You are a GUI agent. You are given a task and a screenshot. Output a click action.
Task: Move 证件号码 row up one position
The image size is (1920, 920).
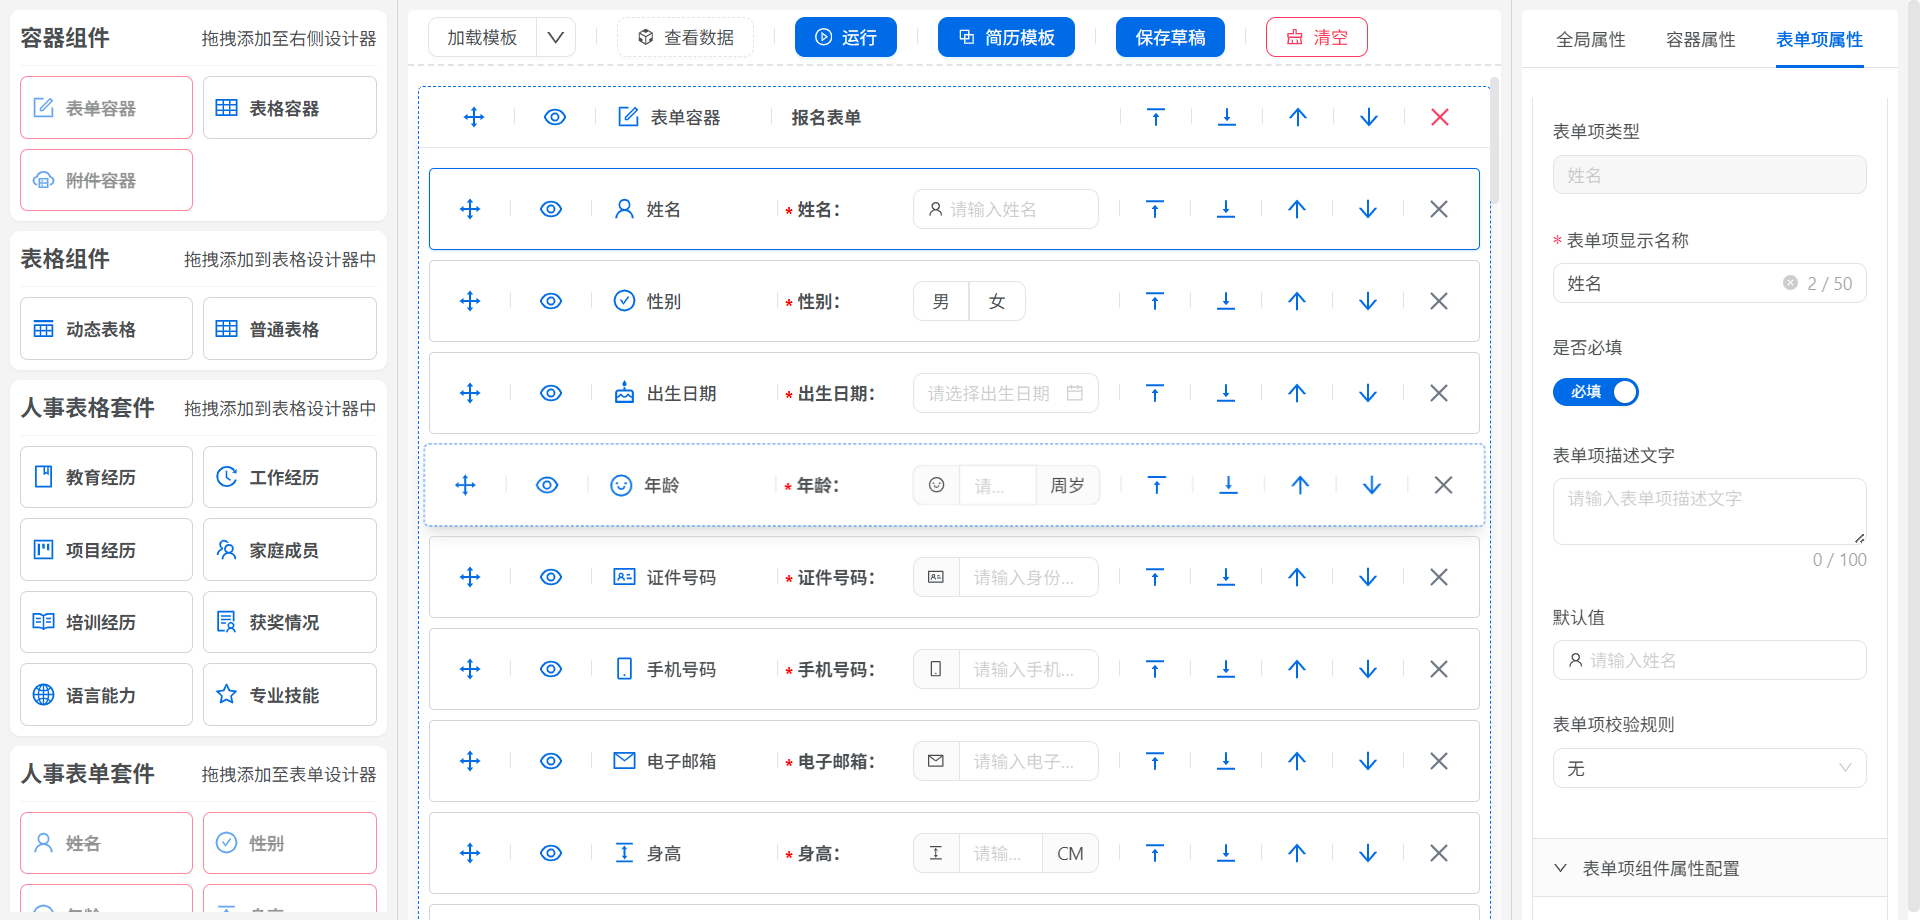1296,577
